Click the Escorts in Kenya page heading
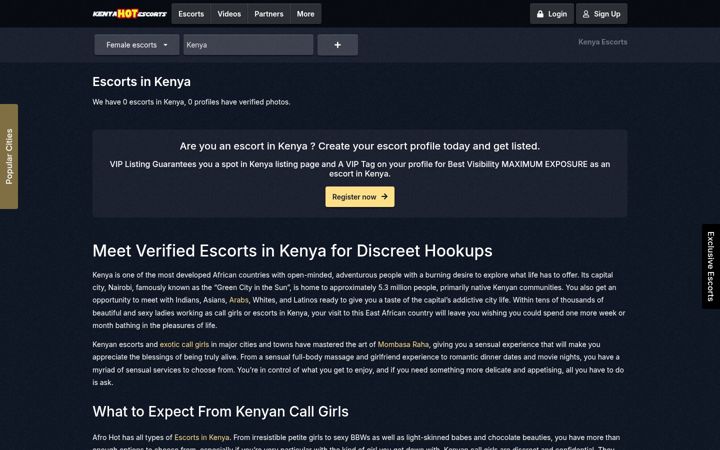The image size is (720, 450). pos(141,82)
